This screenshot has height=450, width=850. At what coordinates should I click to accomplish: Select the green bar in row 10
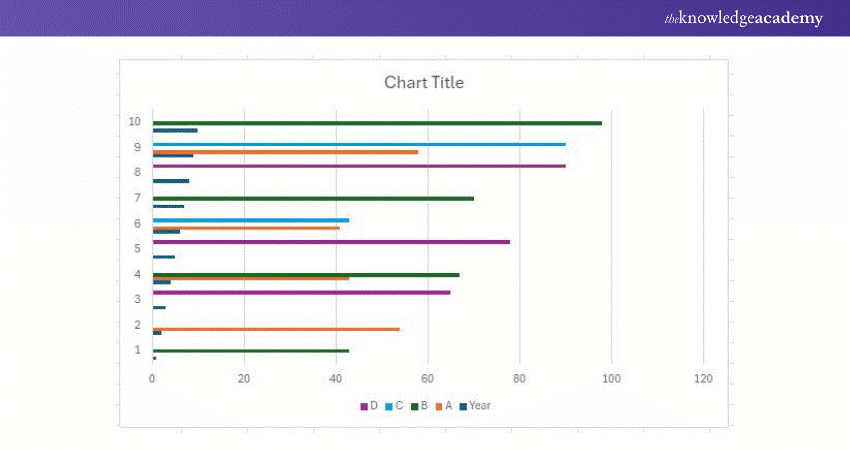[x=376, y=123]
